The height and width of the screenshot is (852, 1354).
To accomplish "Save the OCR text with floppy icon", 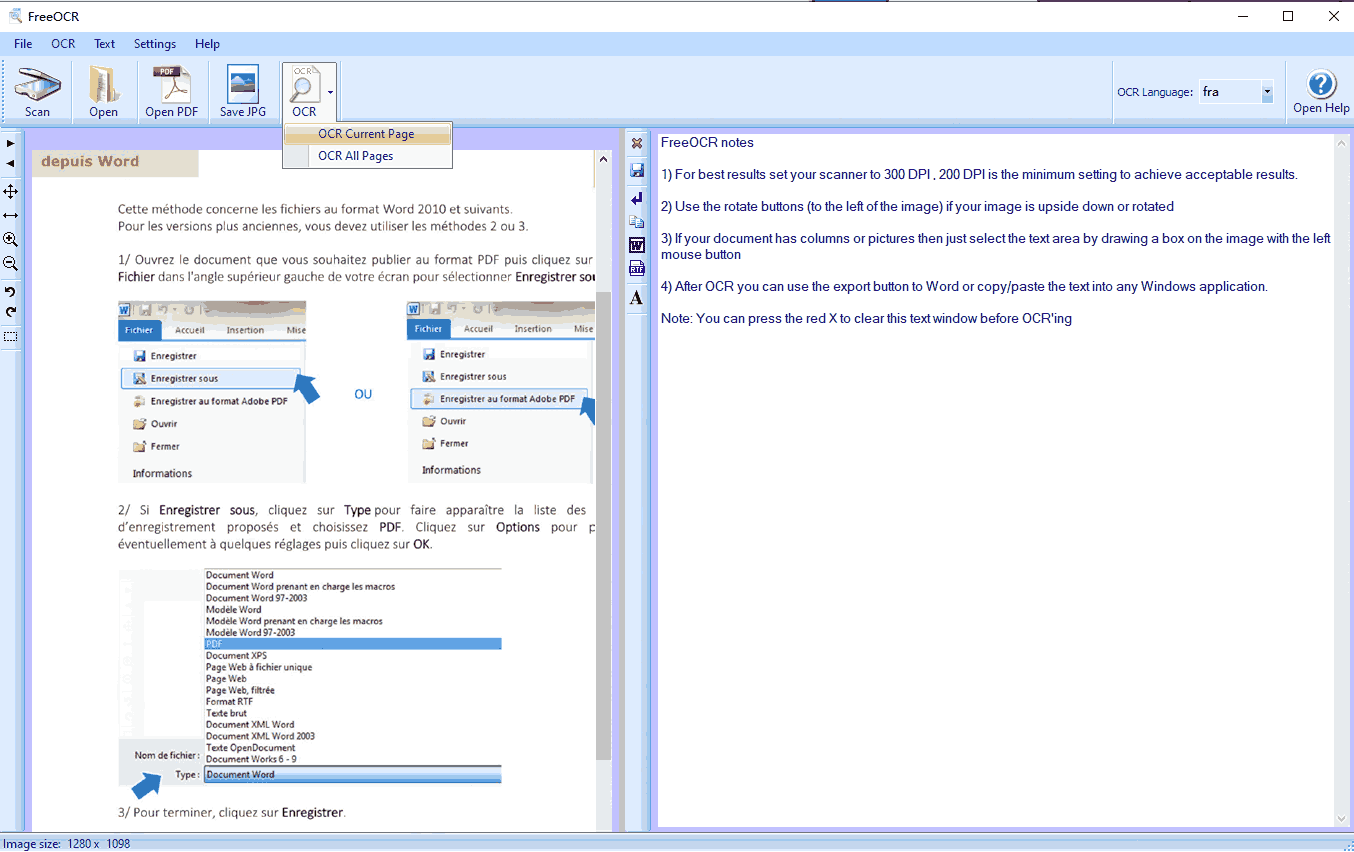I will 637,171.
